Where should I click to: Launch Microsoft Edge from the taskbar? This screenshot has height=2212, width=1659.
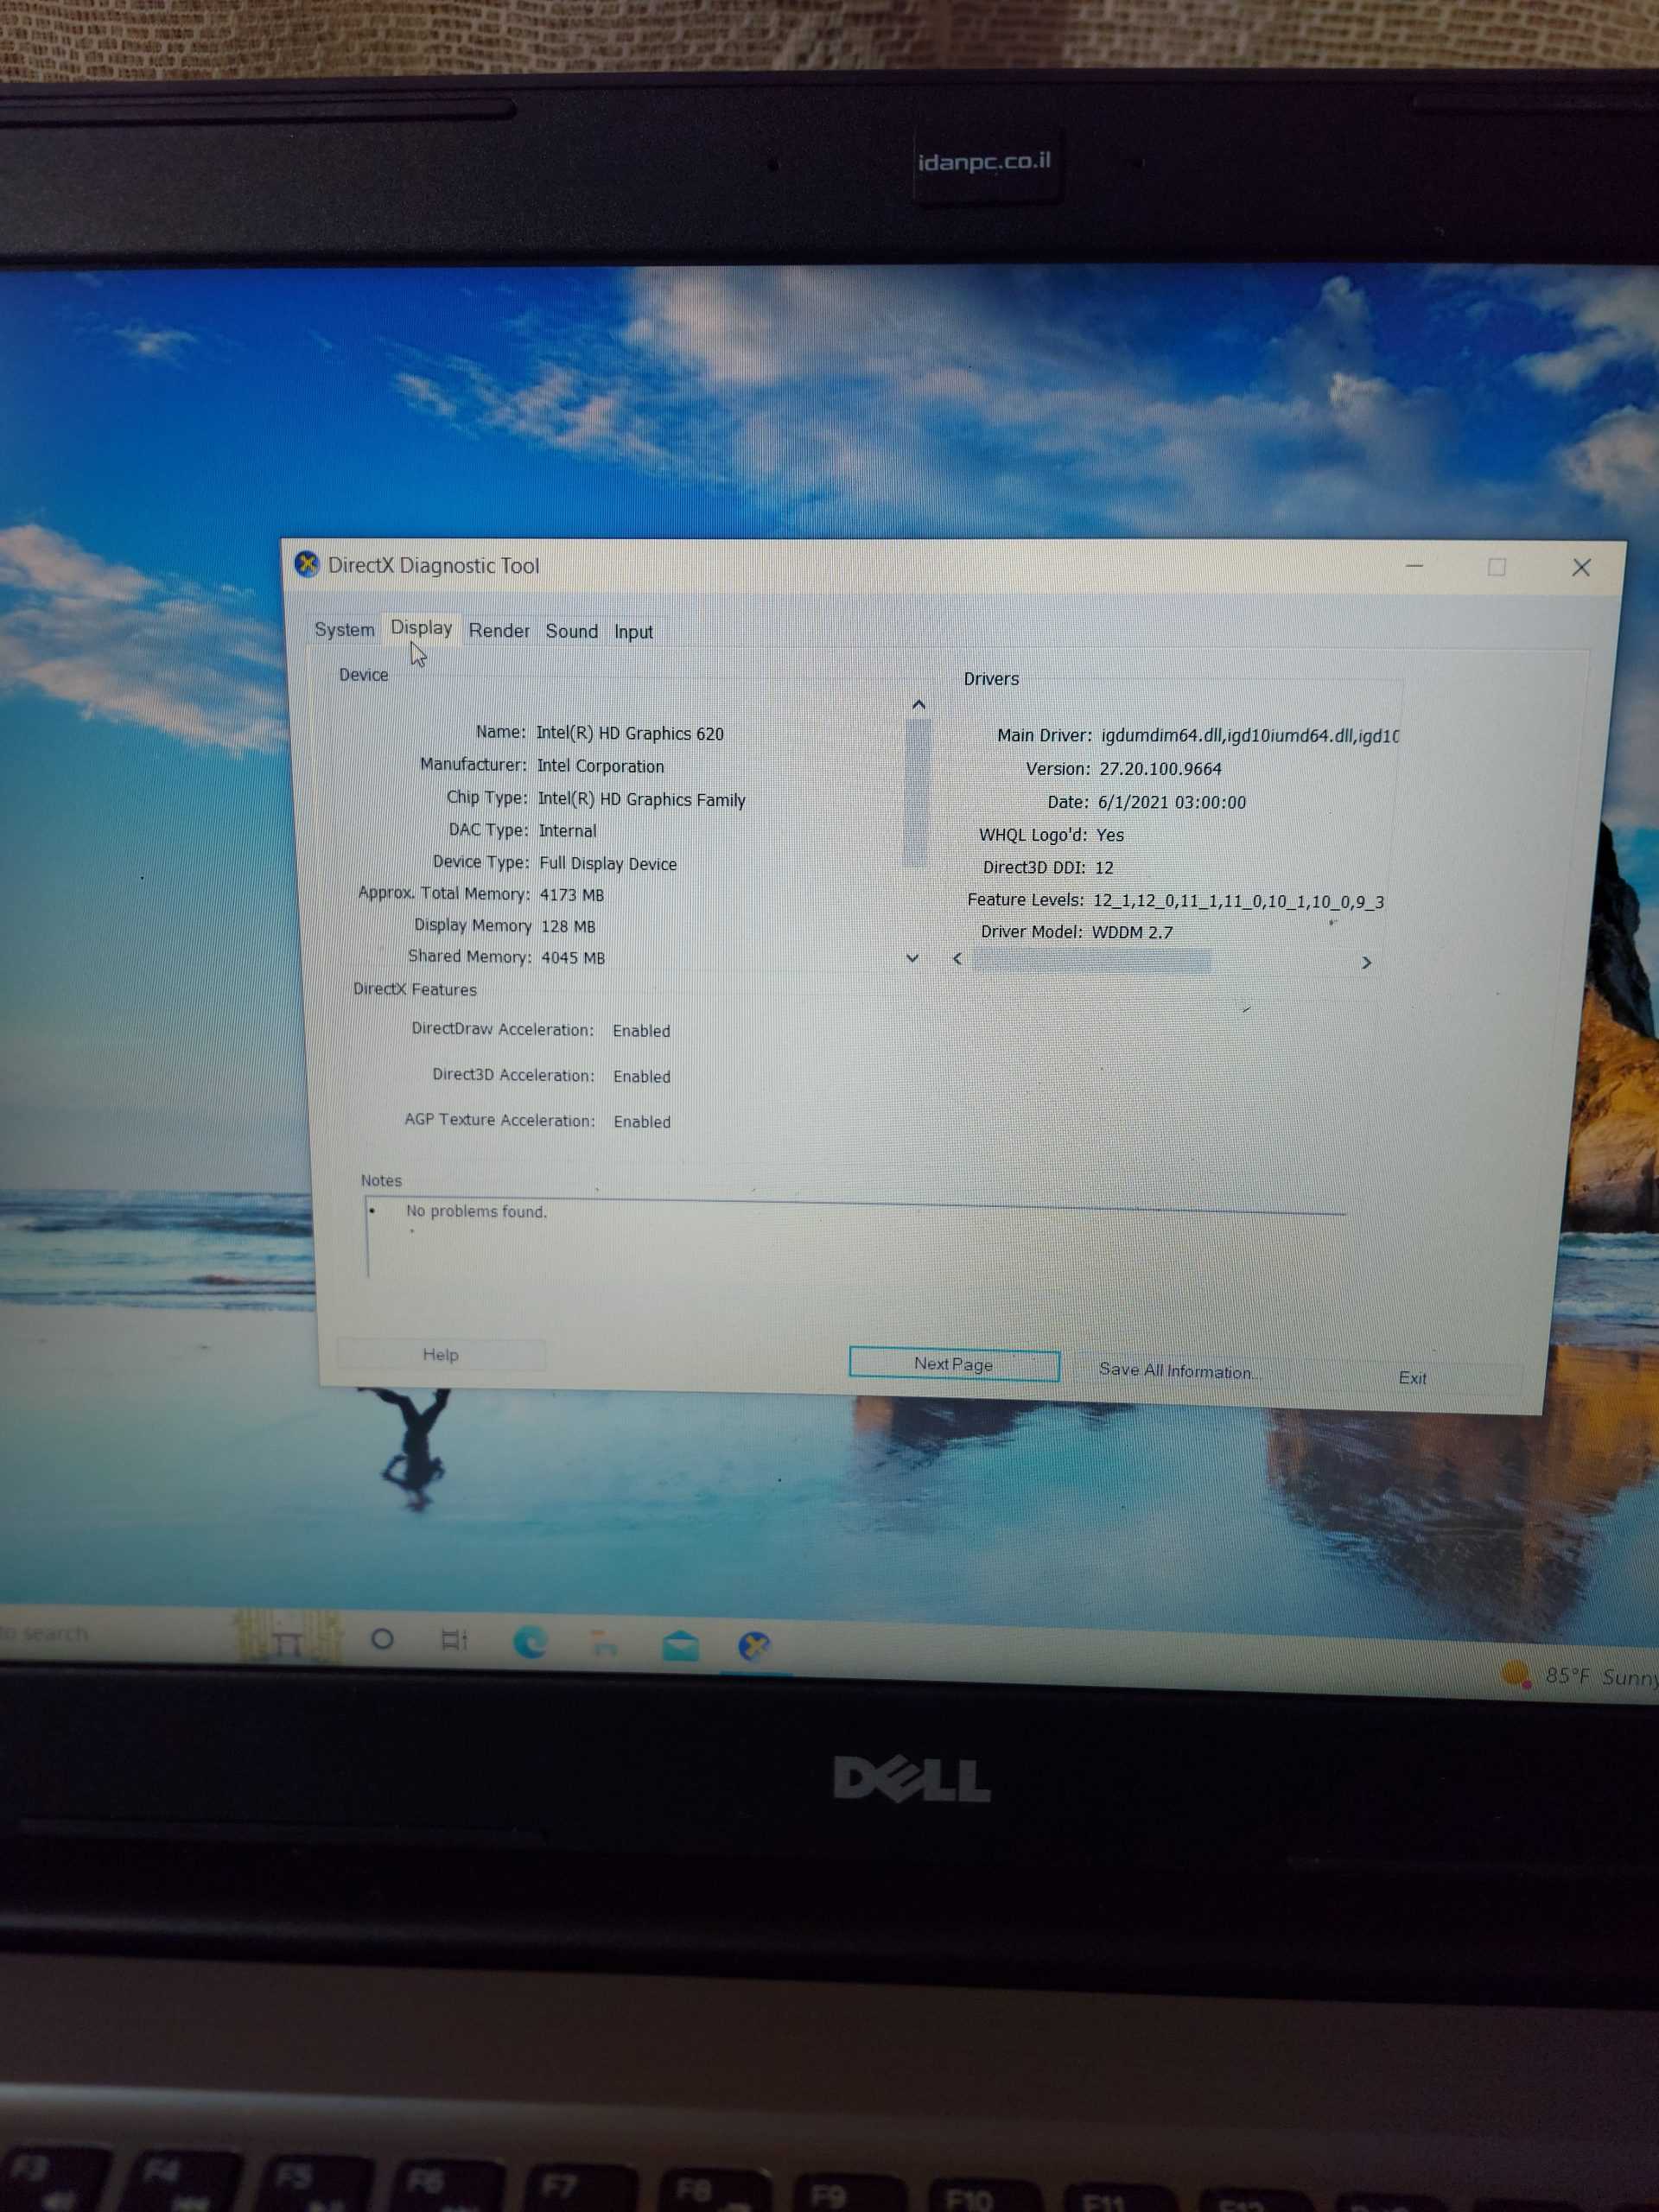click(x=530, y=1642)
